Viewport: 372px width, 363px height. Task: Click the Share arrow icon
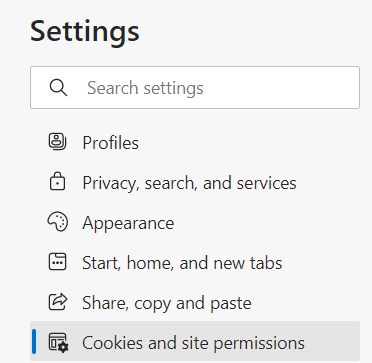click(58, 302)
